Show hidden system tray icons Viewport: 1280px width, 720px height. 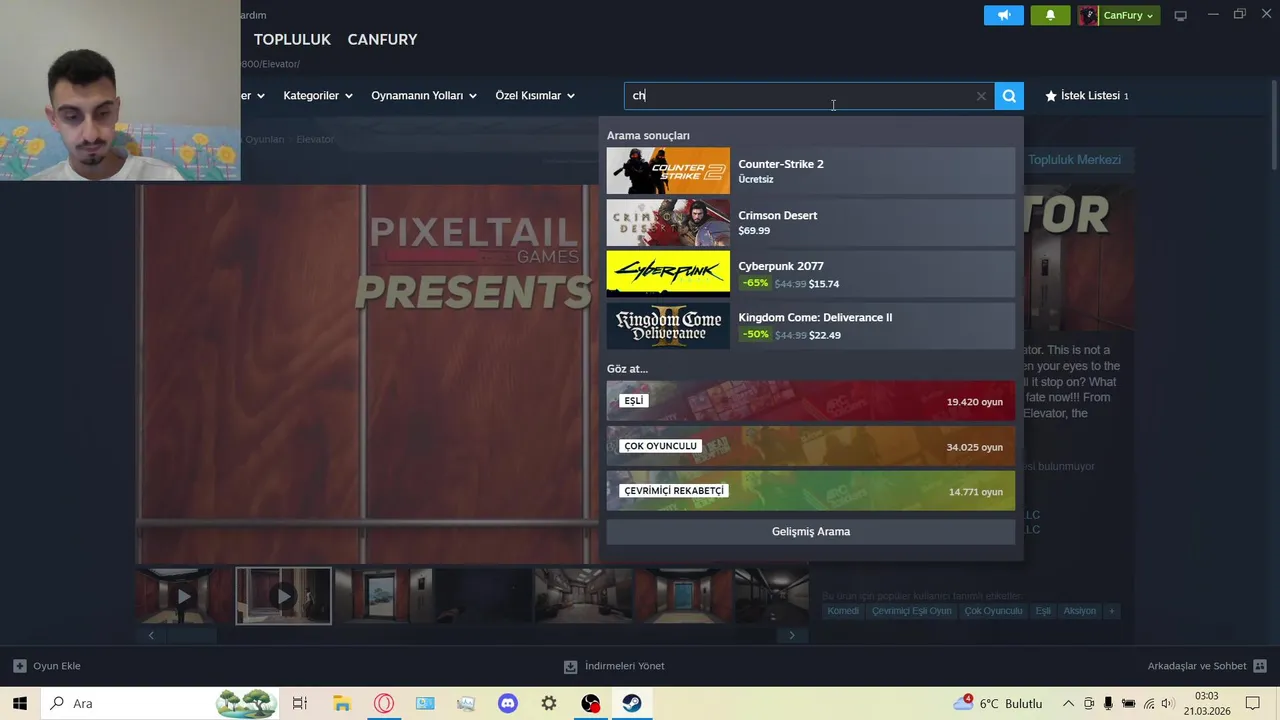pyautogui.click(x=1068, y=703)
